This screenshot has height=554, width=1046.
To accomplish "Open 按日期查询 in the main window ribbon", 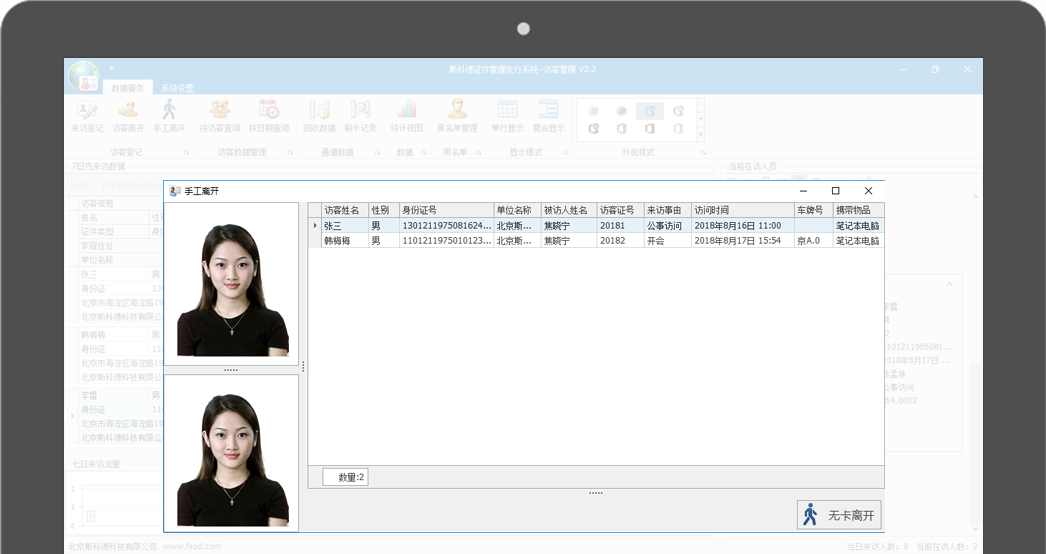I will point(269,116).
